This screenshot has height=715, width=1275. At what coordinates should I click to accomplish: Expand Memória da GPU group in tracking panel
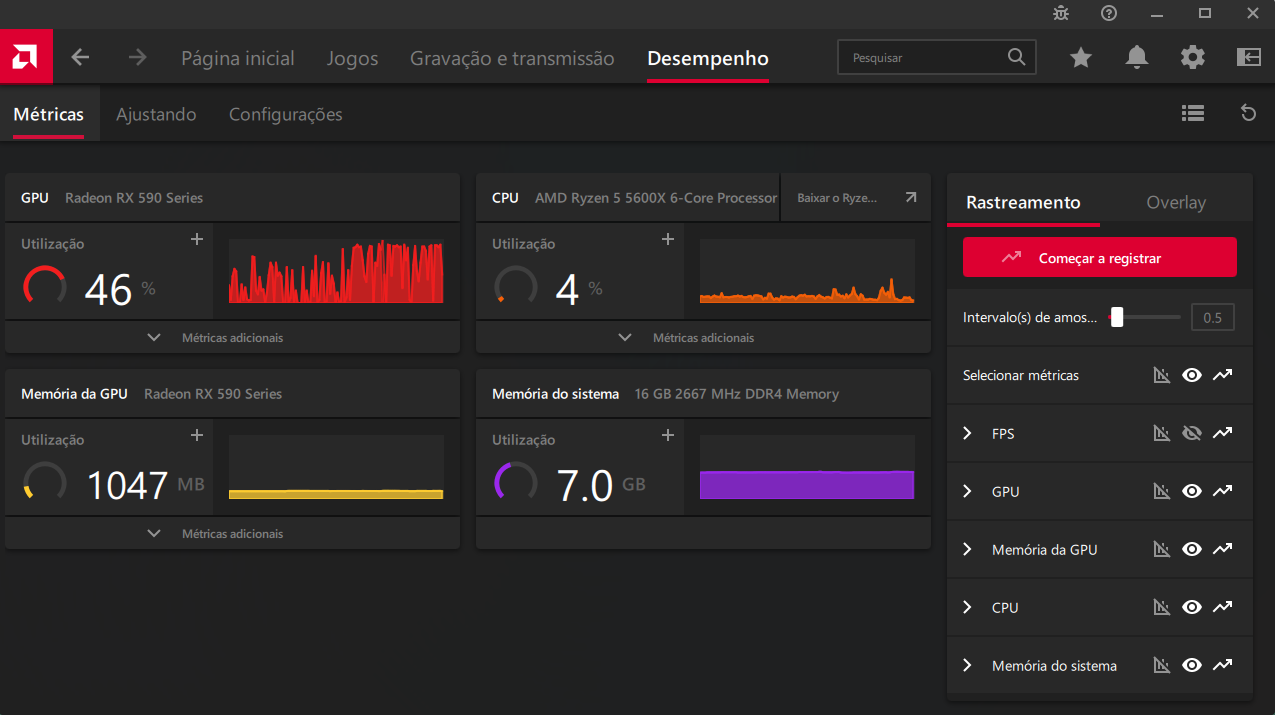click(x=967, y=550)
